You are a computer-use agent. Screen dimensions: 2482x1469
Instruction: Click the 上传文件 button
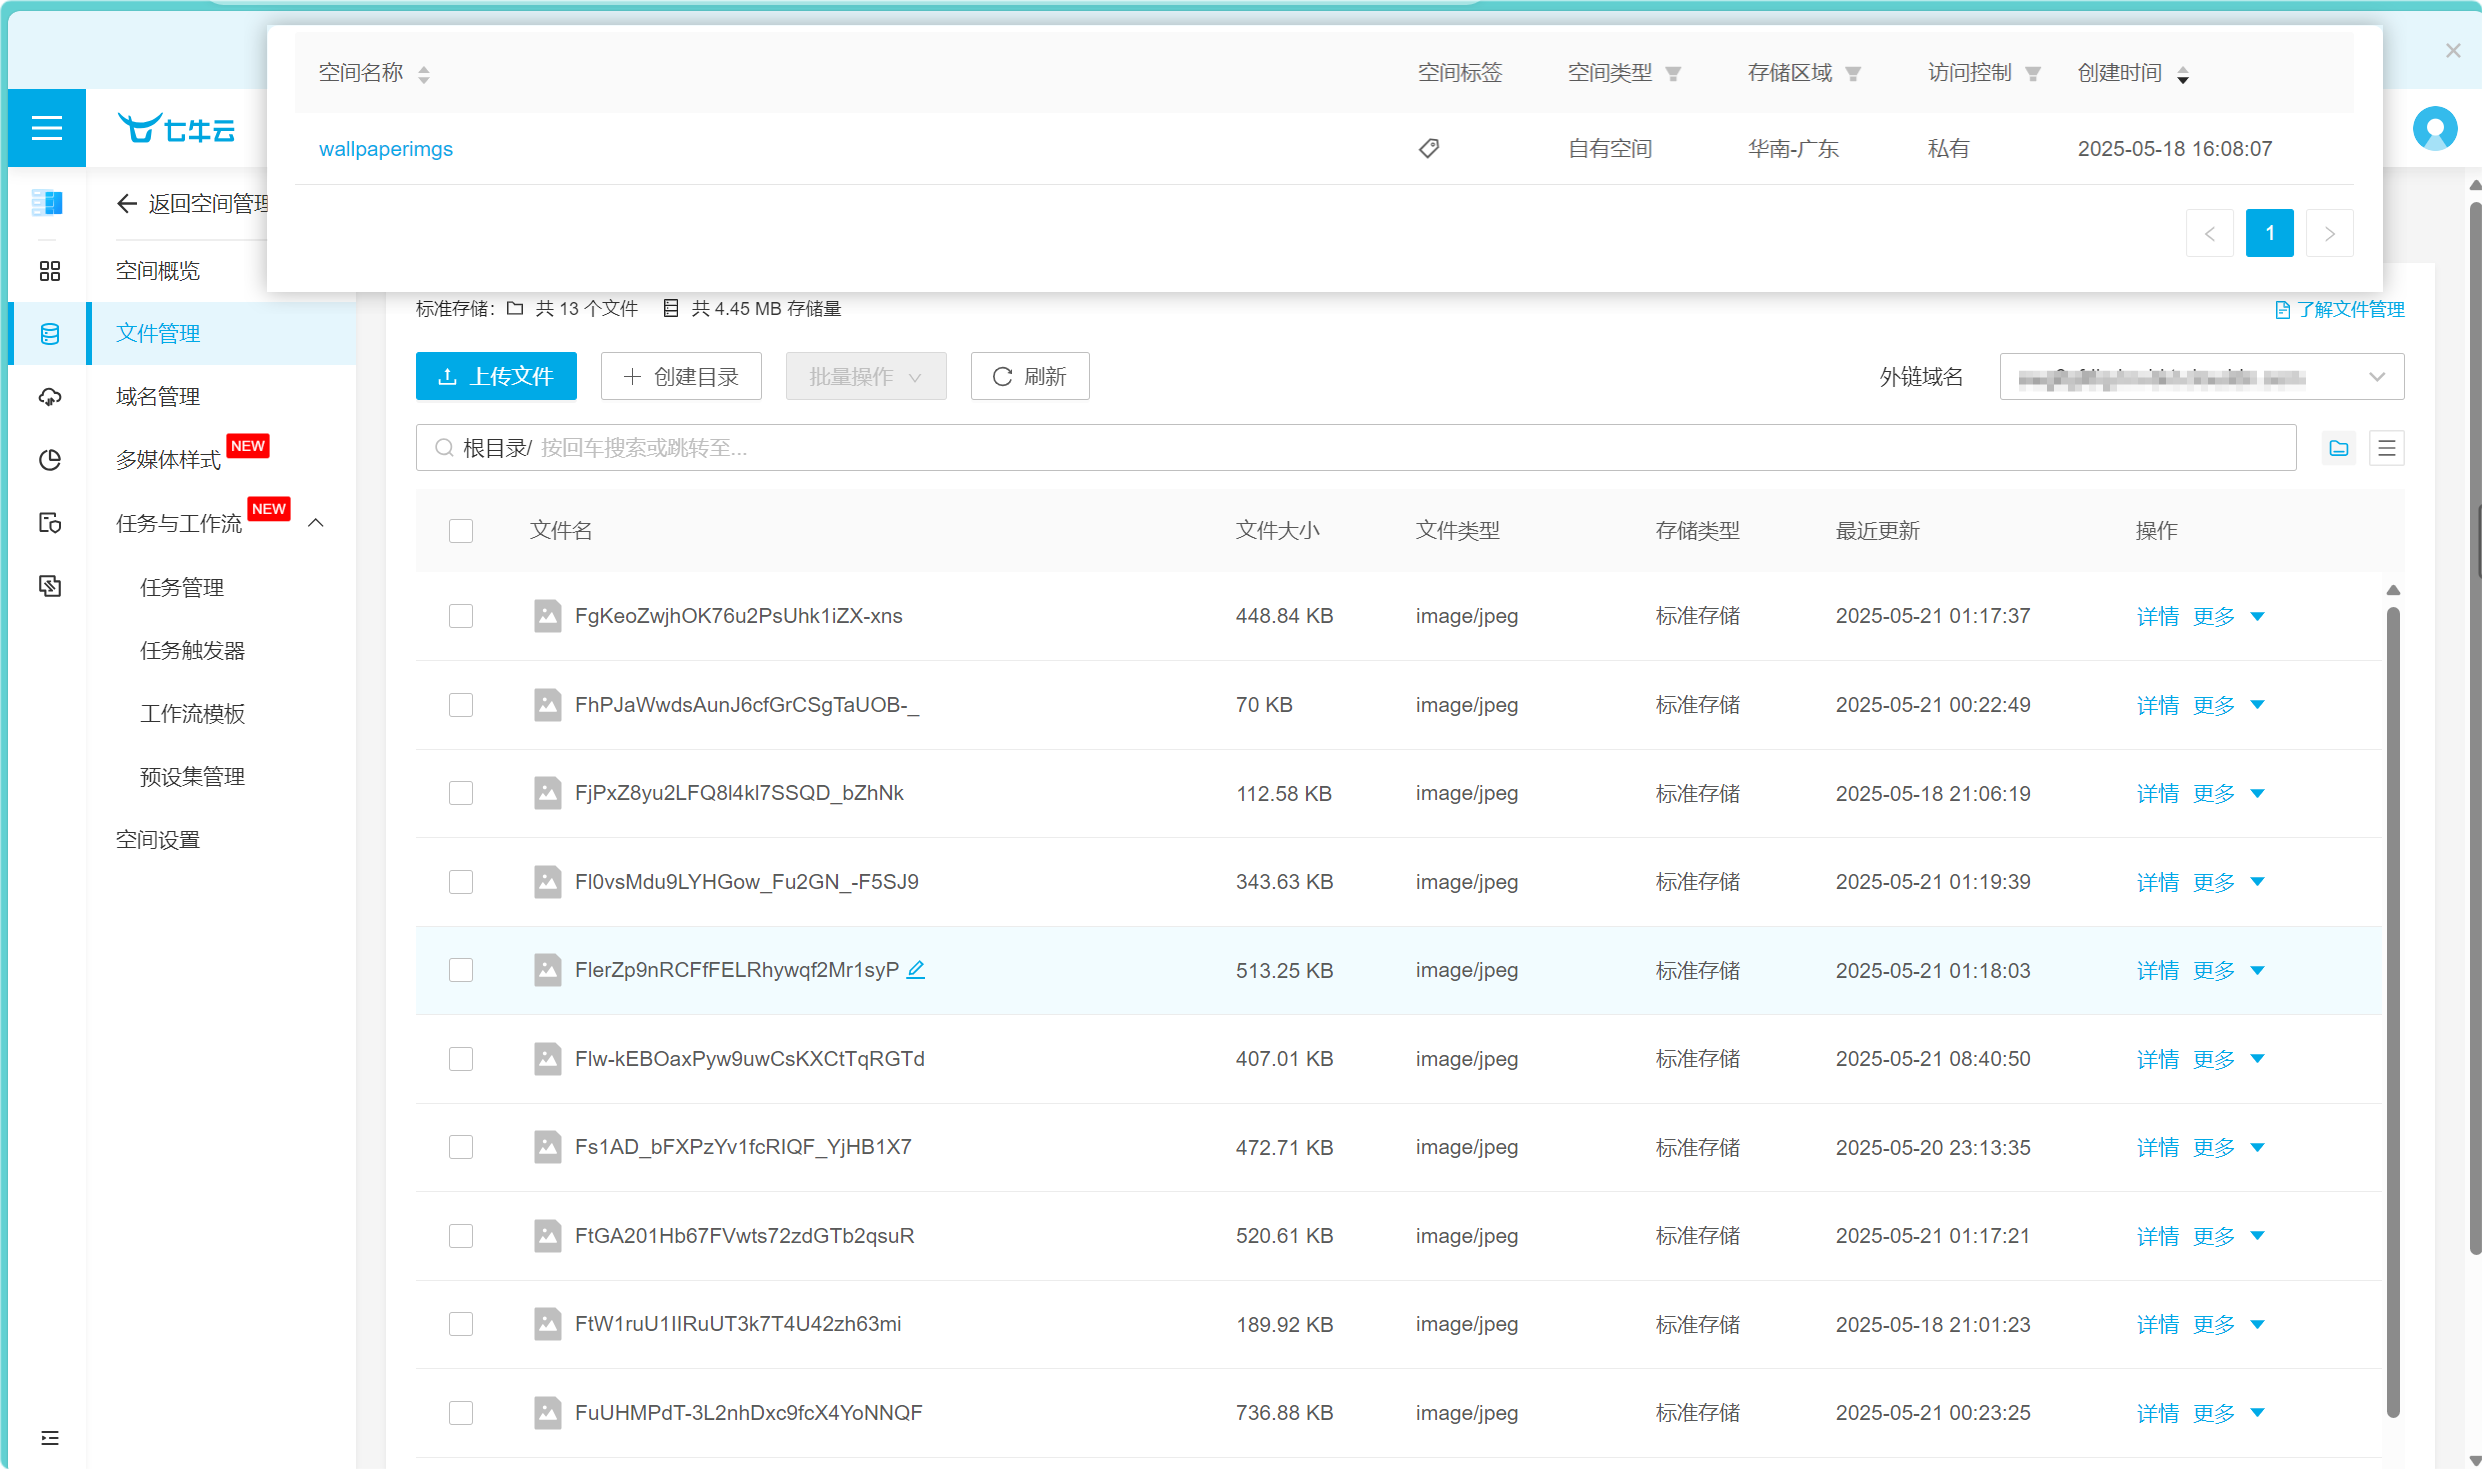click(x=496, y=377)
